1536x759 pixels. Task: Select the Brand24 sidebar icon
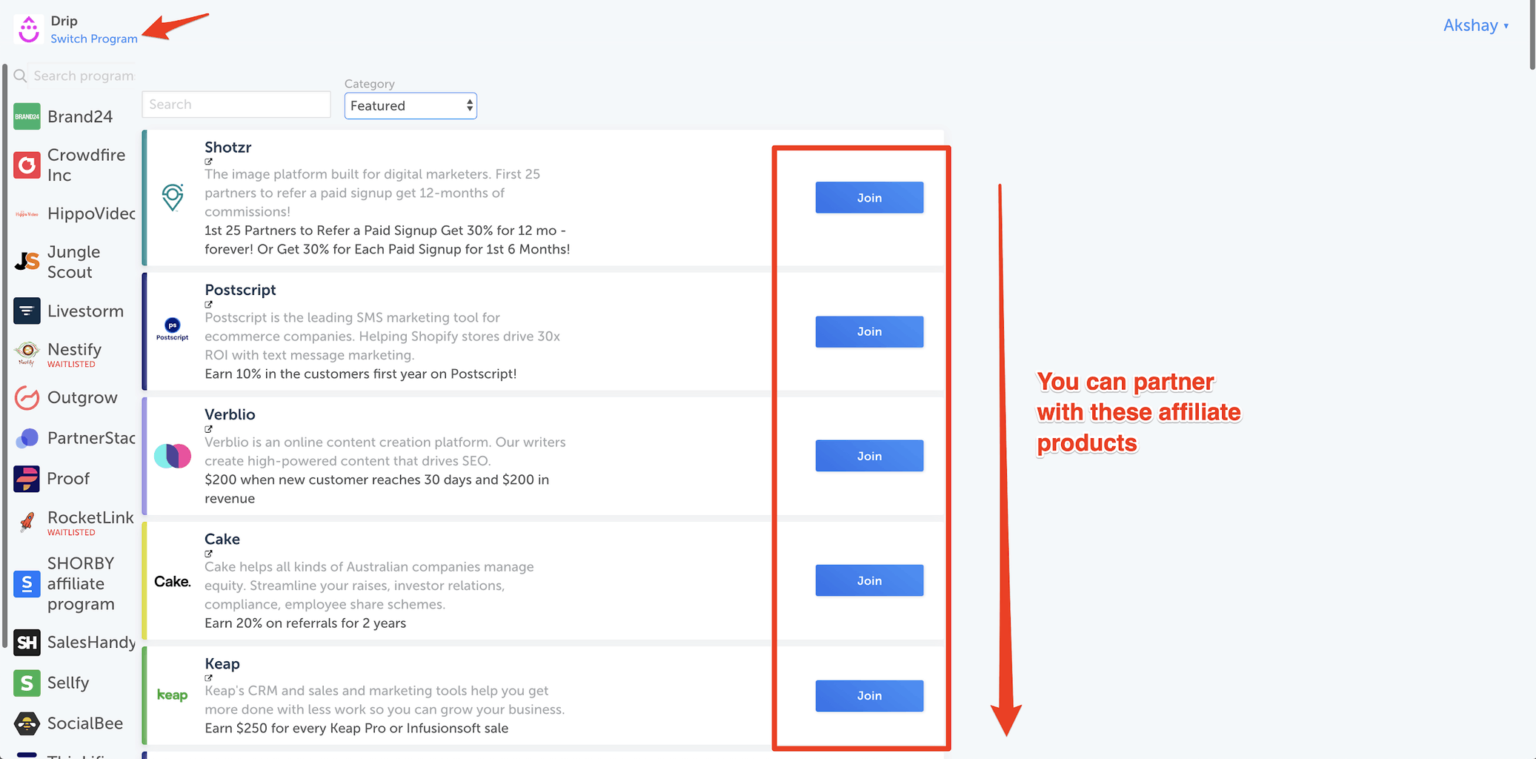(25, 116)
